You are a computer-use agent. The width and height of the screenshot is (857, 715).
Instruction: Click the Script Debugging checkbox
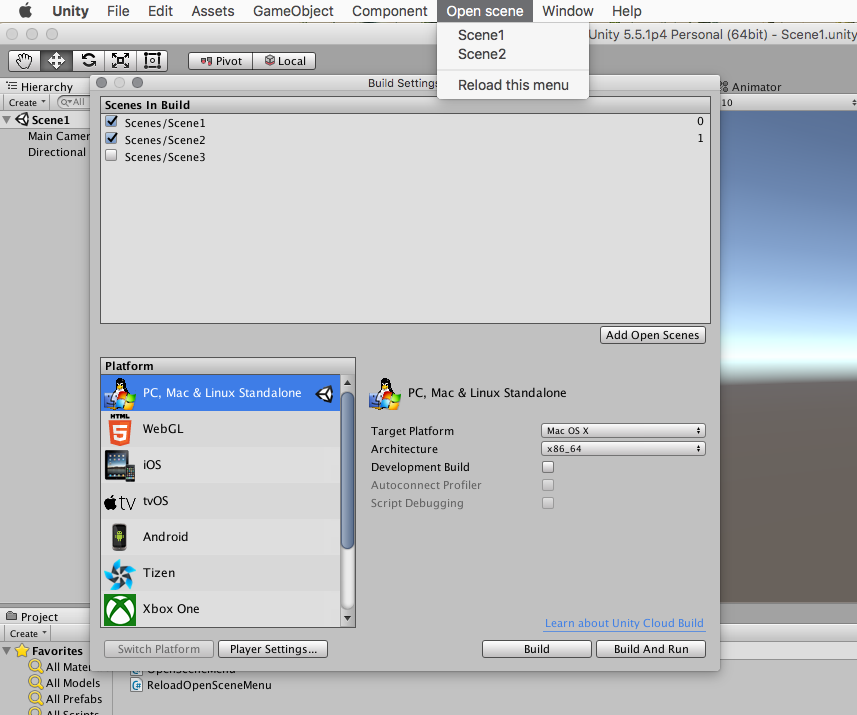tap(548, 503)
